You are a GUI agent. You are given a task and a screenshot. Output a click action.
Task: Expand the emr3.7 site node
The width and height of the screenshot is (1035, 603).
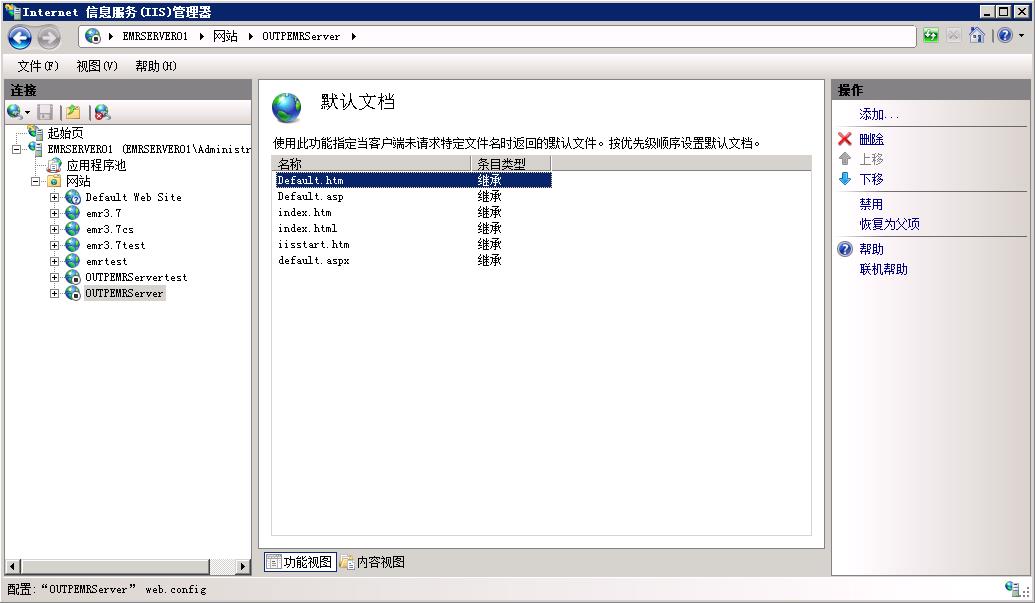(54, 213)
